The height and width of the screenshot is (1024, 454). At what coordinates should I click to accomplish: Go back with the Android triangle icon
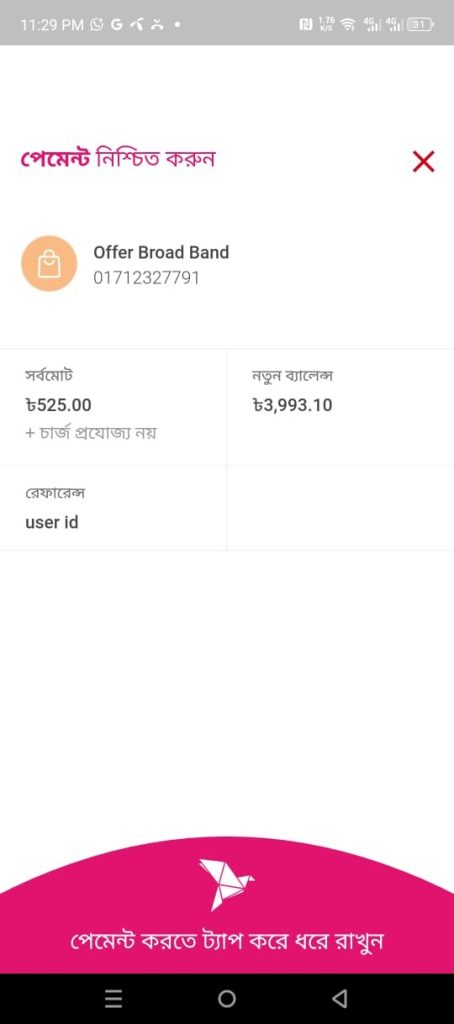(x=339, y=999)
